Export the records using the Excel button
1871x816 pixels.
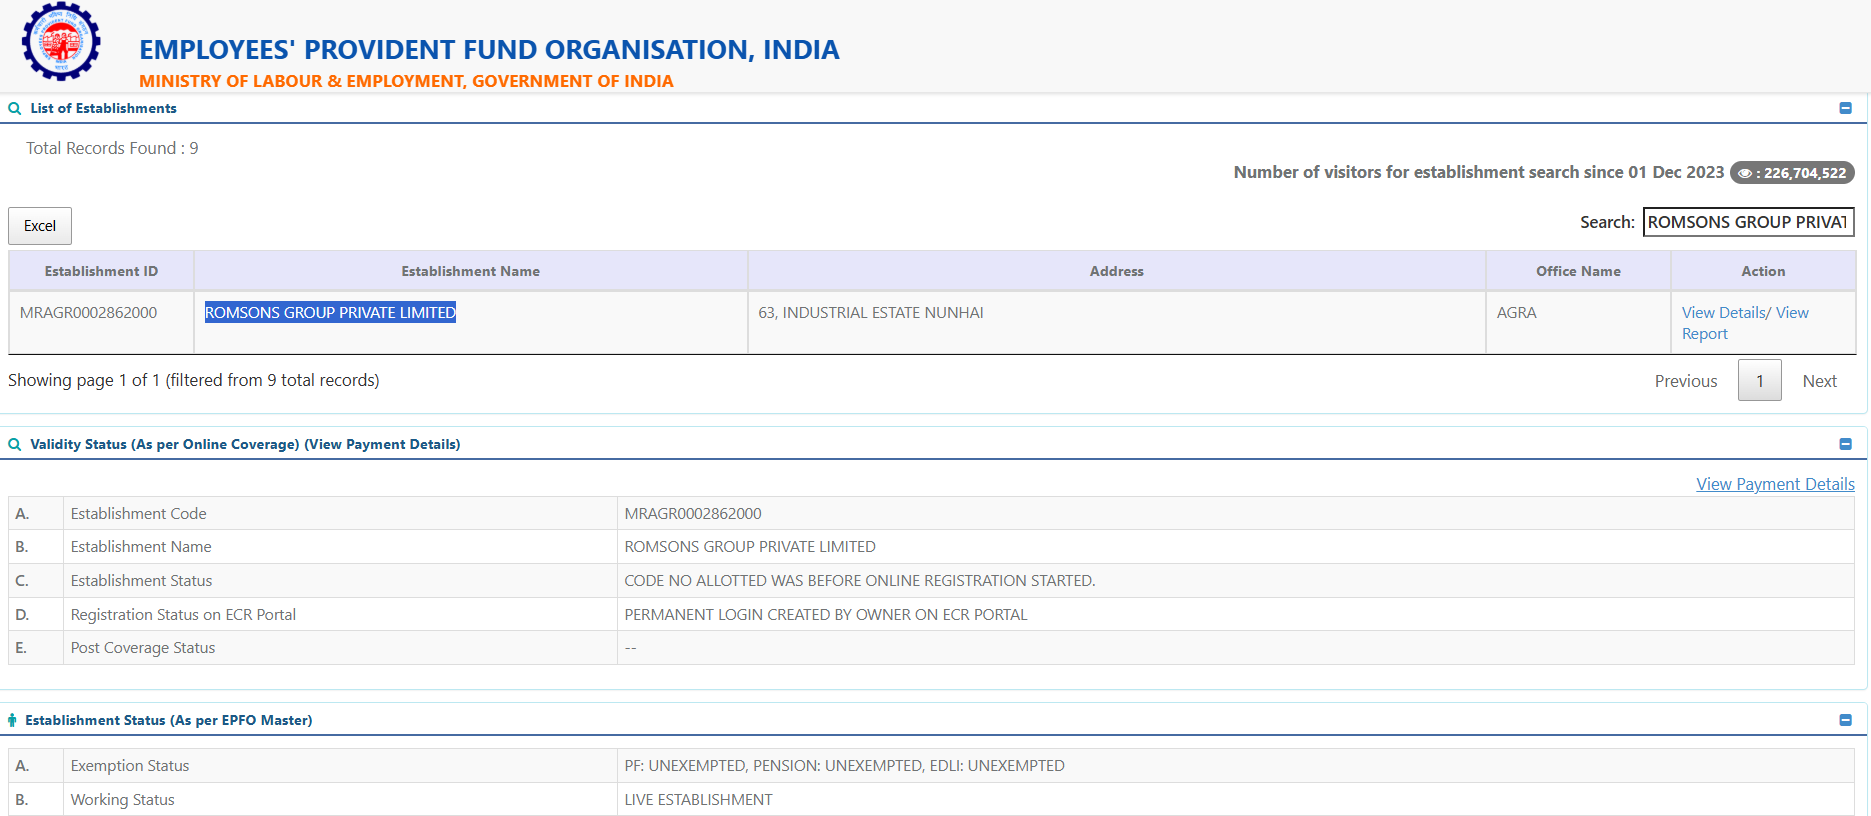[40, 226]
